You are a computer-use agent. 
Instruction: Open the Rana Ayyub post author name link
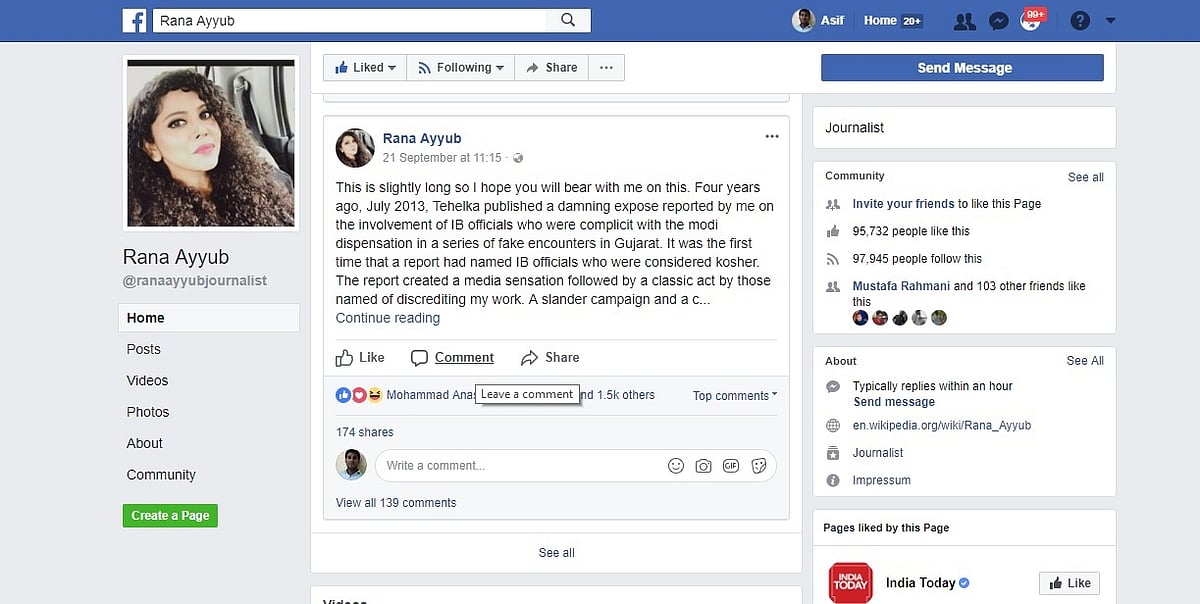point(422,138)
